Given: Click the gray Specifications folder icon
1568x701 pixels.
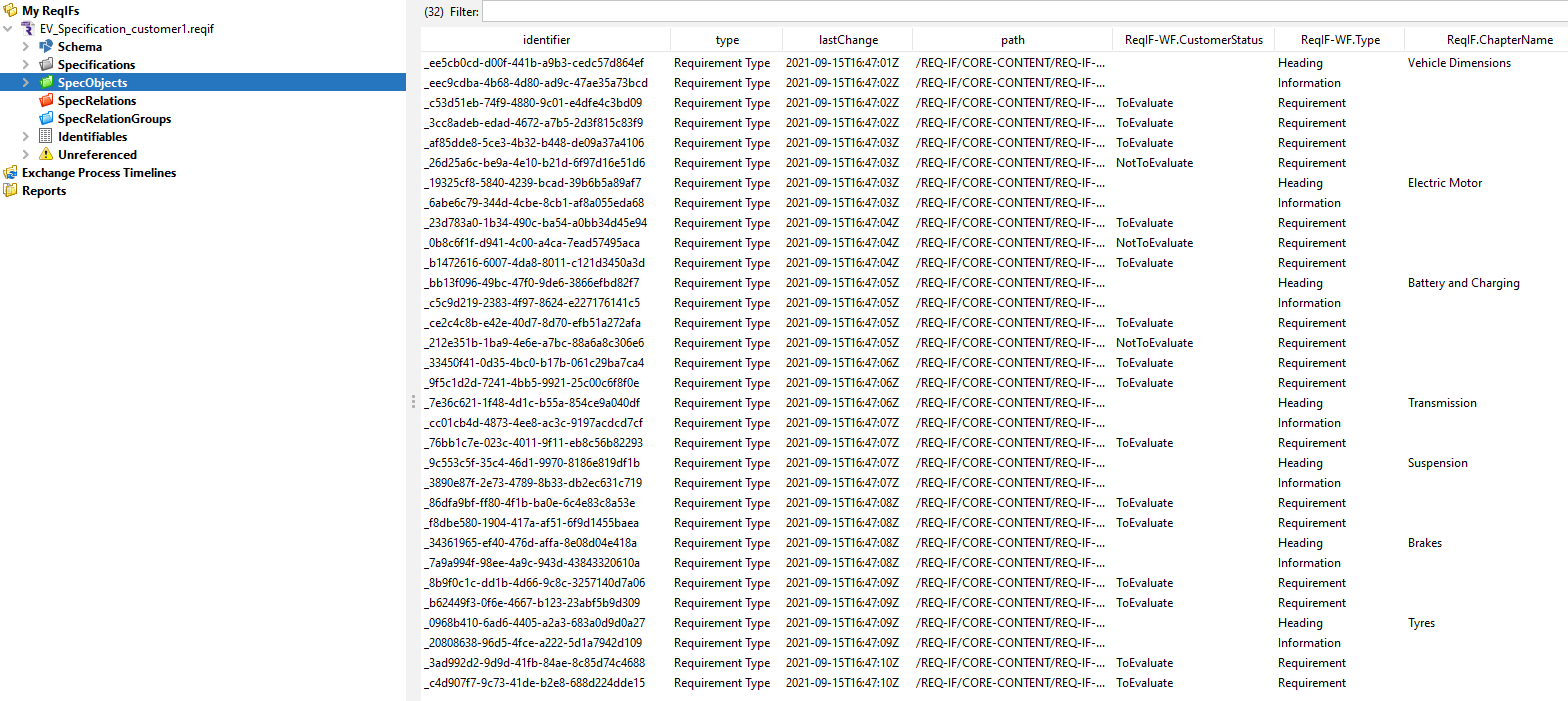Looking at the screenshot, I should [46, 65].
